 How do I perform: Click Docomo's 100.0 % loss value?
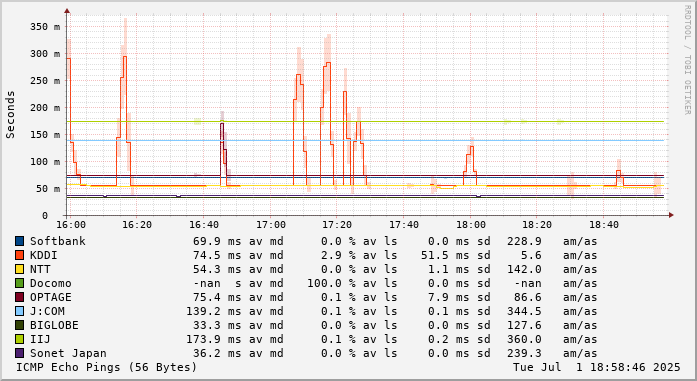click(332, 283)
